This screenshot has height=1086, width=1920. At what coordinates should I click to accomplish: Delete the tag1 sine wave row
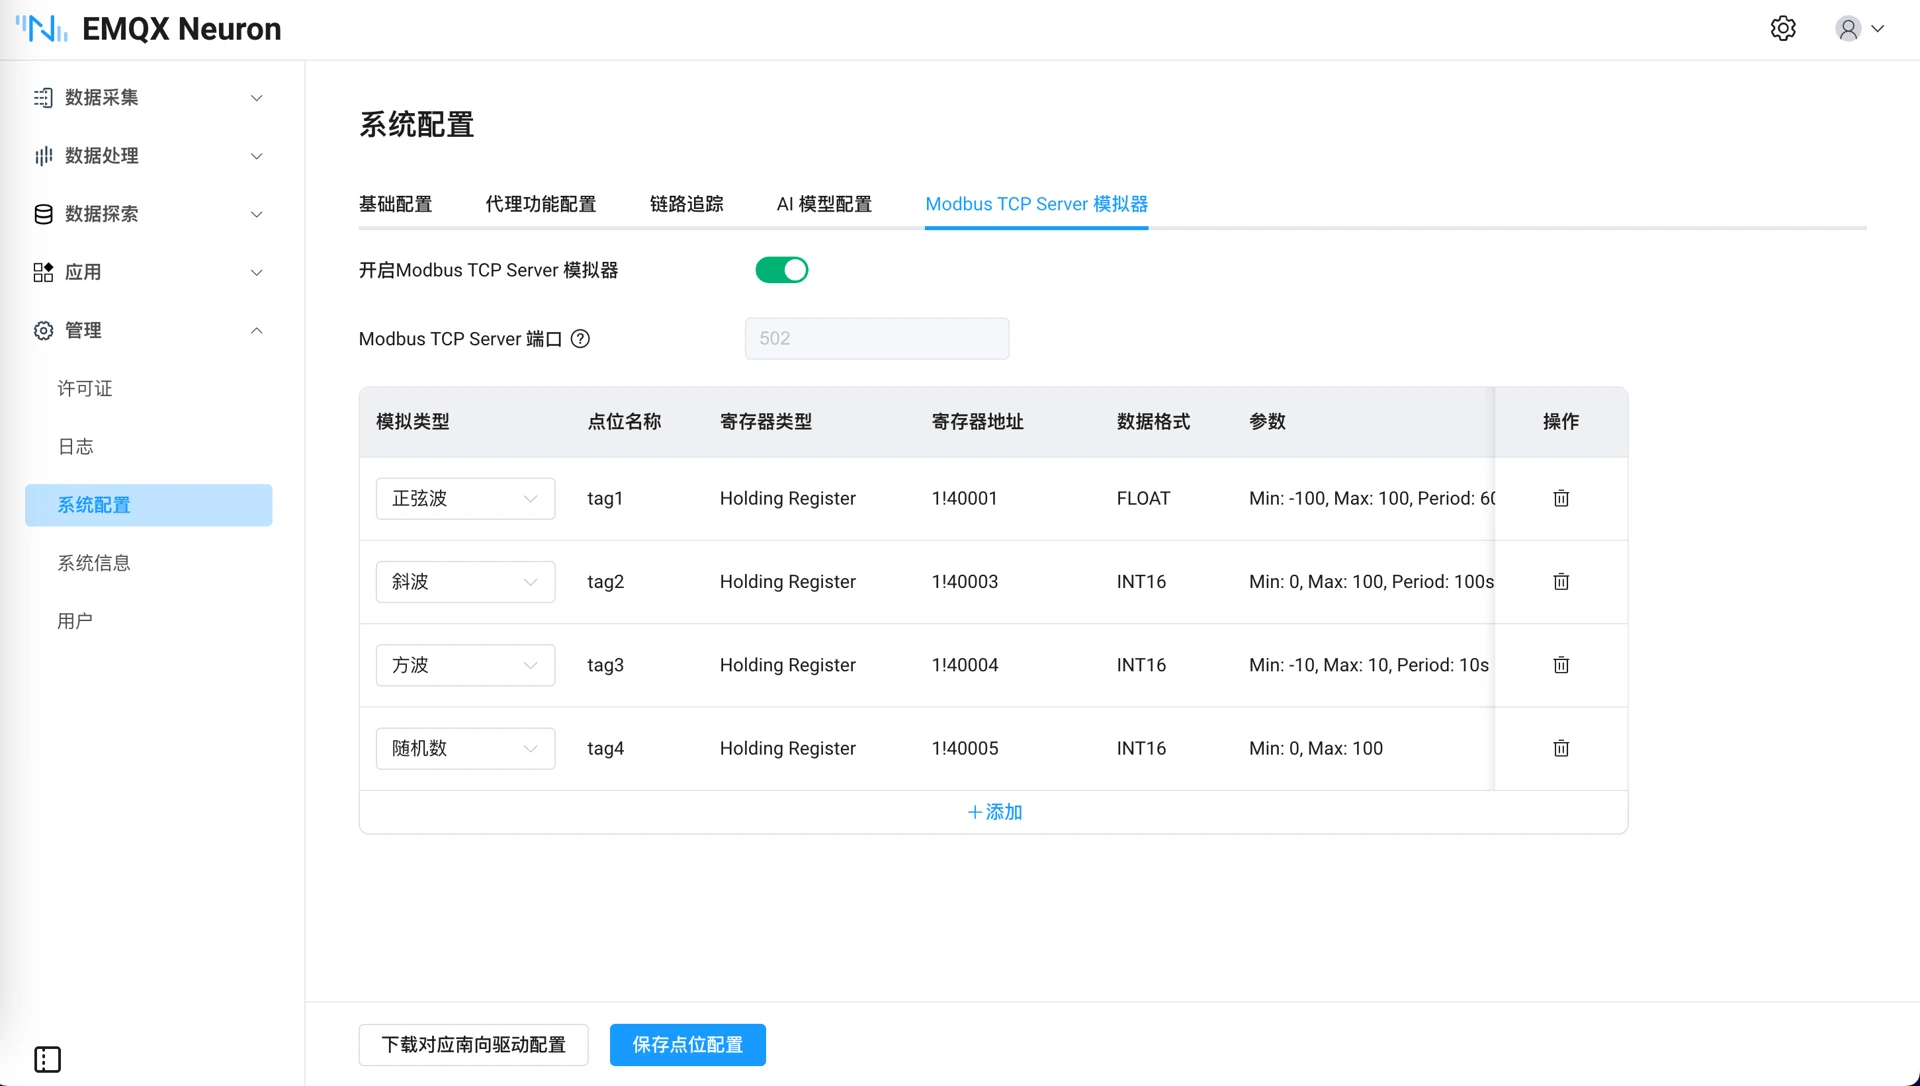1561,498
